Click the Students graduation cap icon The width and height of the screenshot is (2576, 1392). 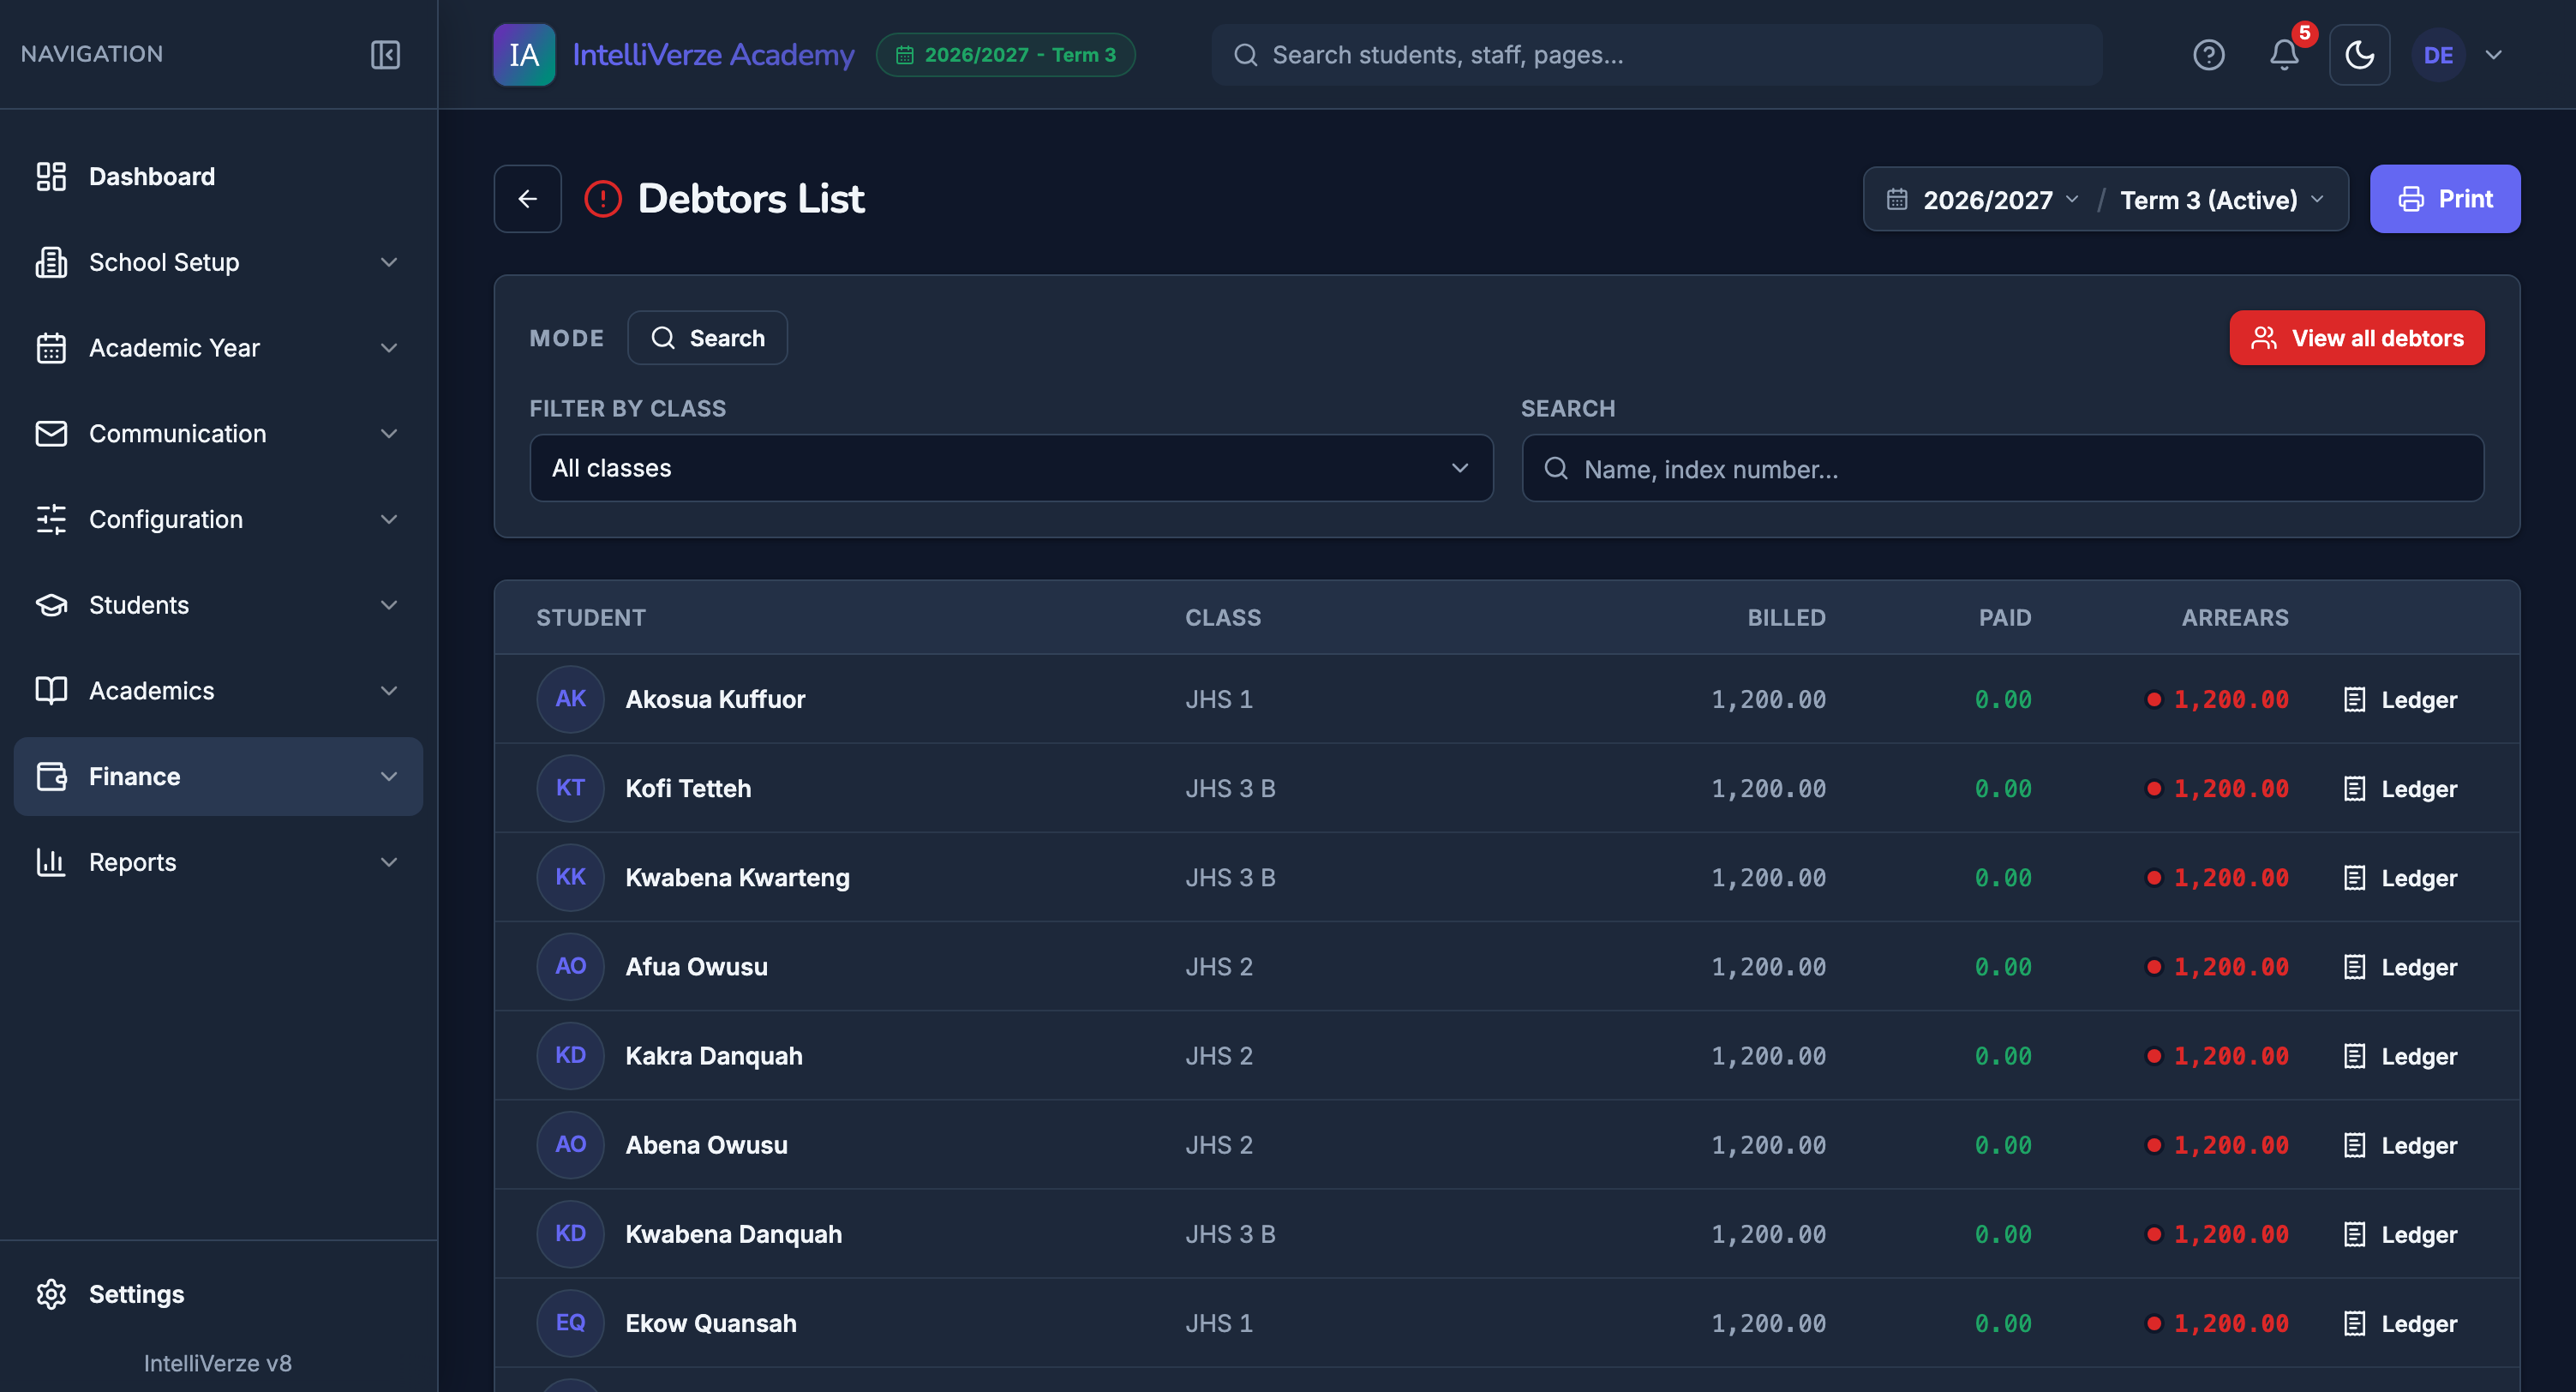(51, 605)
